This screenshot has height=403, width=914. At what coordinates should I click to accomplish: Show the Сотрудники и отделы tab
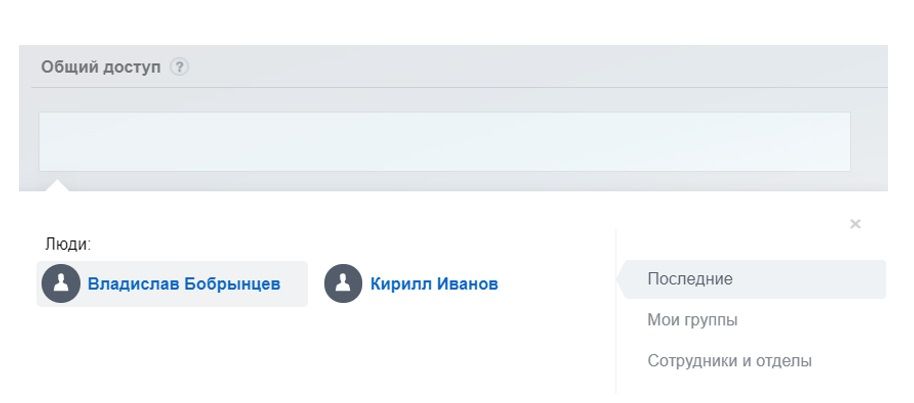729,361
